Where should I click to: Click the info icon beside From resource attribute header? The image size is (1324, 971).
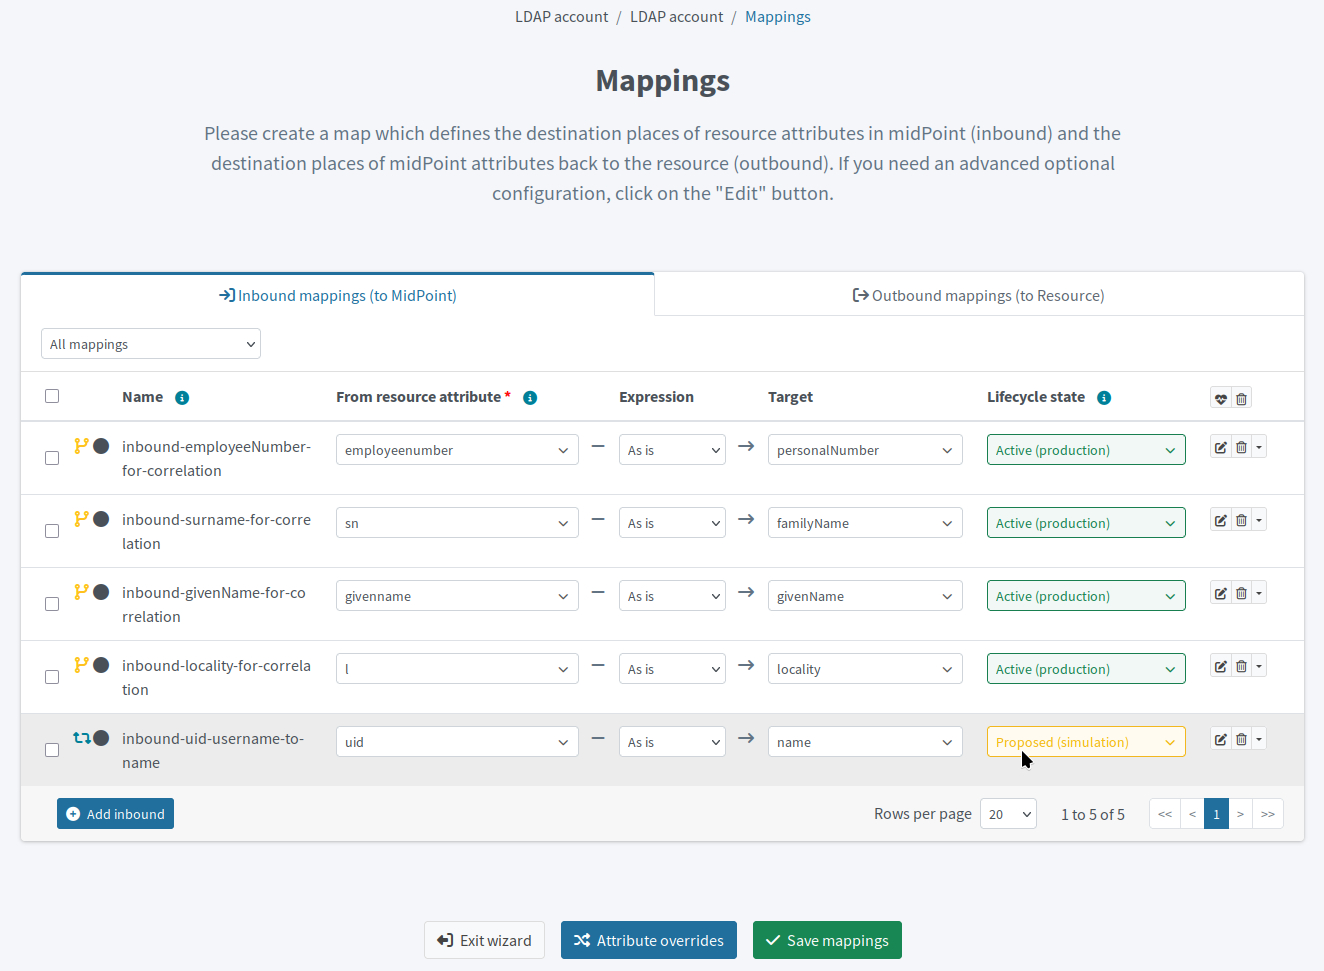[x=529, y=397]
